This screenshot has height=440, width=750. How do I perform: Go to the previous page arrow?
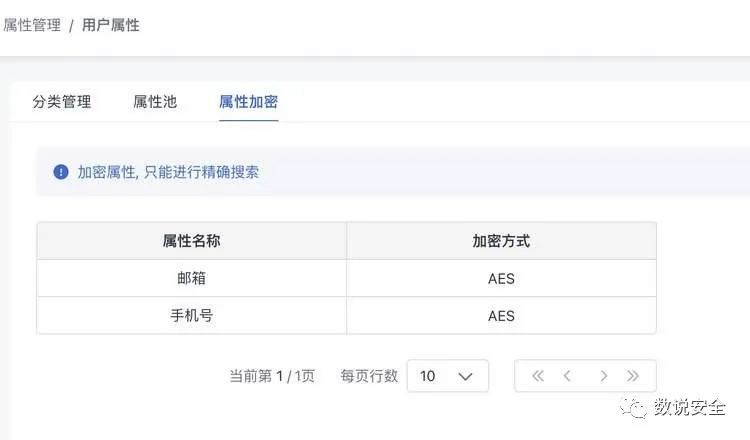click(x=567, y=376)
